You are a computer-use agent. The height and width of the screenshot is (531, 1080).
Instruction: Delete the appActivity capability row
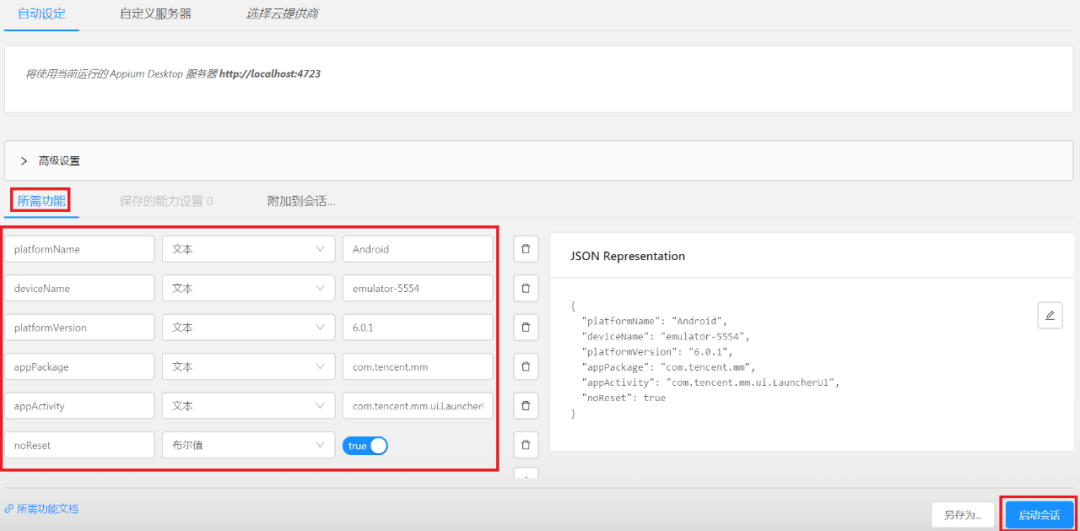[x=526, y=406]
